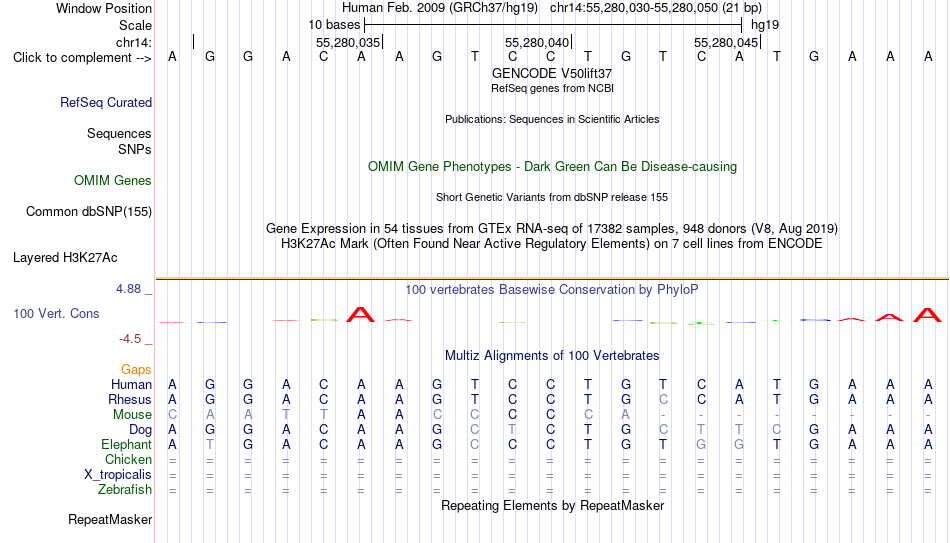Click 'Human Feb. 2009 (GRCh37/hg19)' assembly text

pos(440,8)
